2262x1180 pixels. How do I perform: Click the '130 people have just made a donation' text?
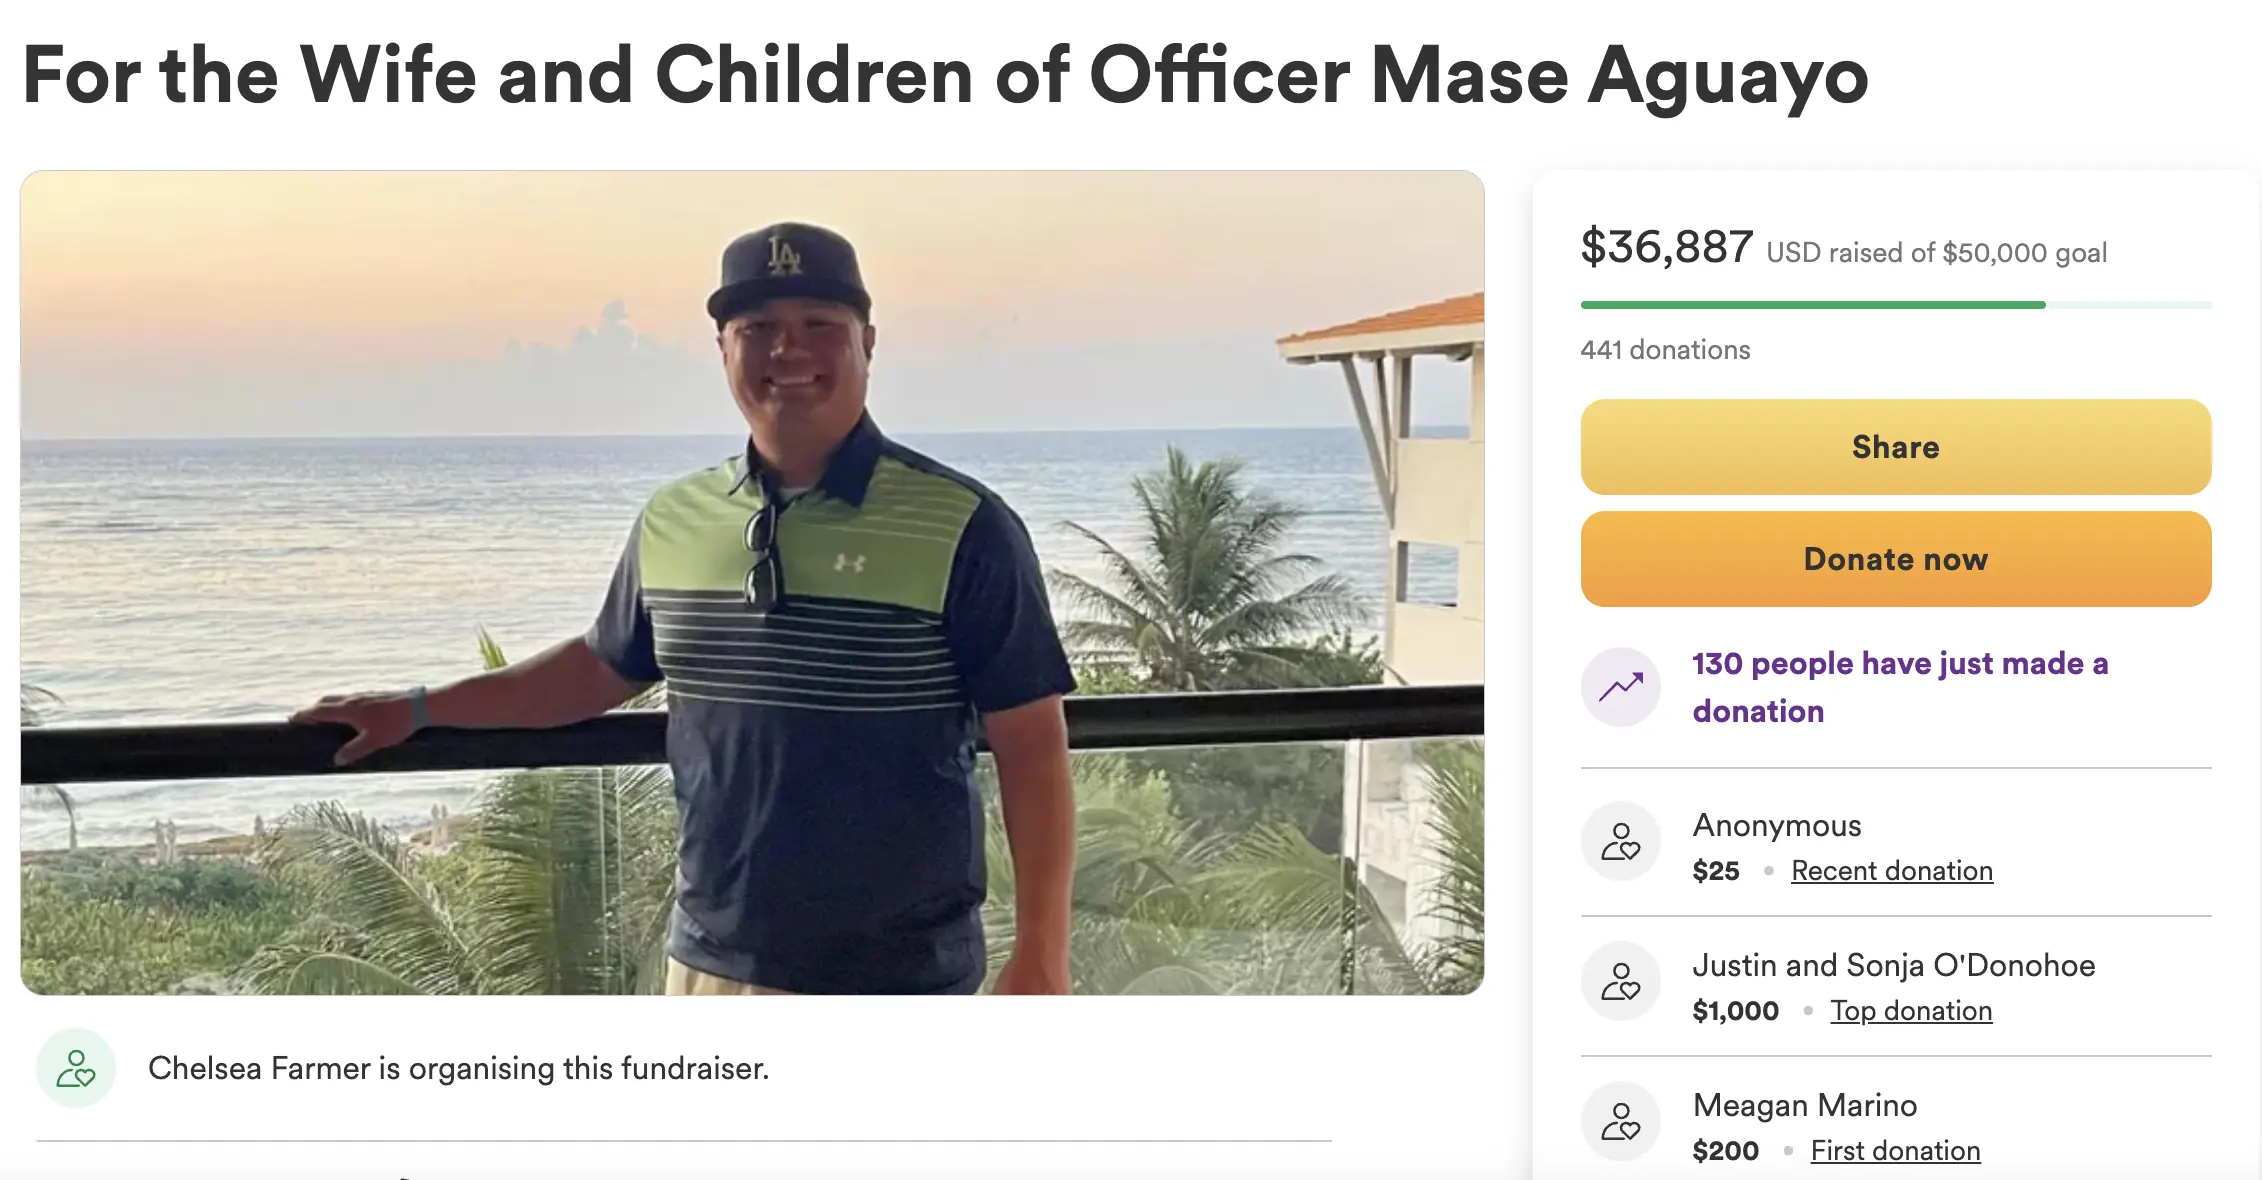click(x=1899, y=687)
